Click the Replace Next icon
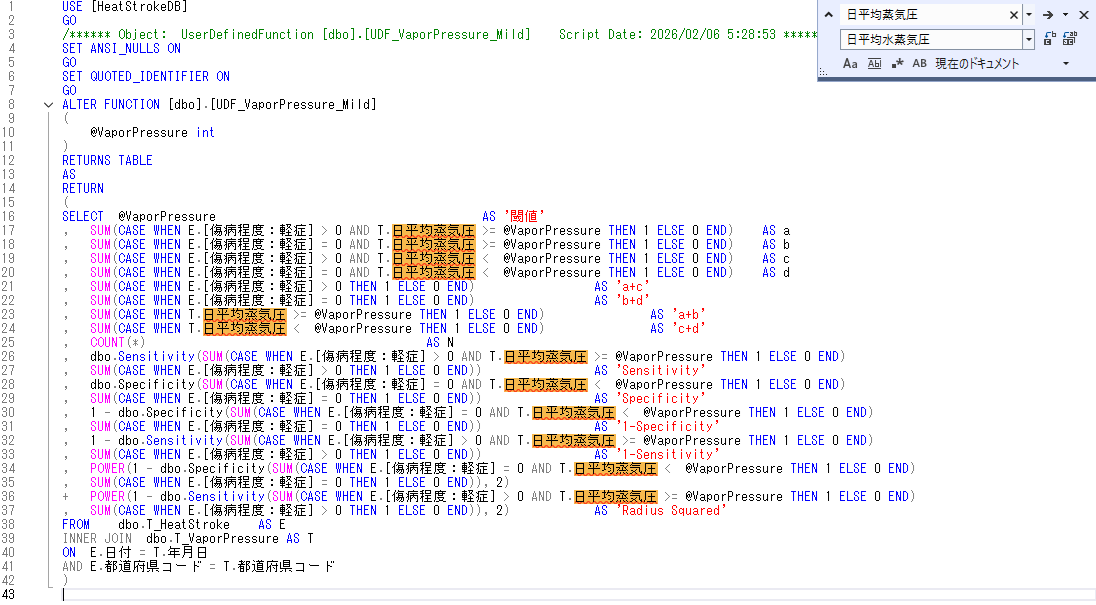This screenshot has width=1096, height=605. tap(1050, 39)
